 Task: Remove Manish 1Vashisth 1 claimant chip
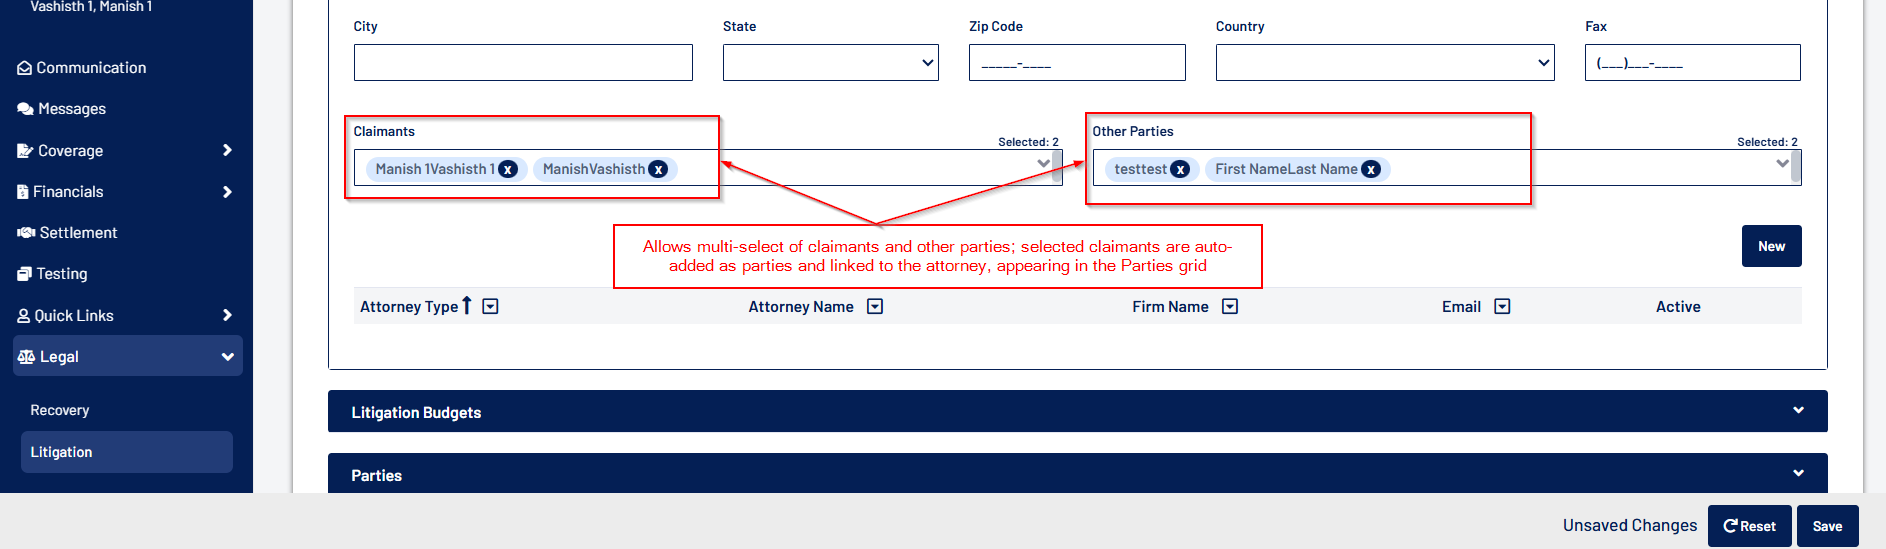point(508,169)
